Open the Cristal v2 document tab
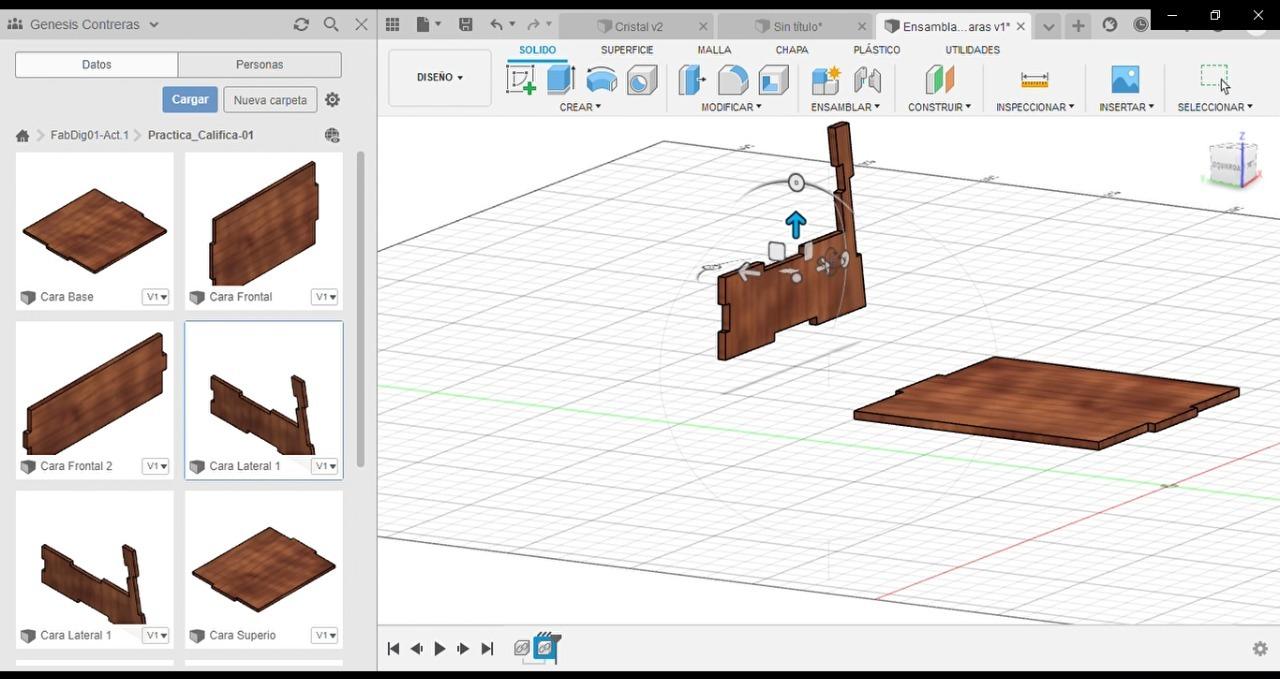Viewport: 1280px width, 679px height. [x=638, y=27]
